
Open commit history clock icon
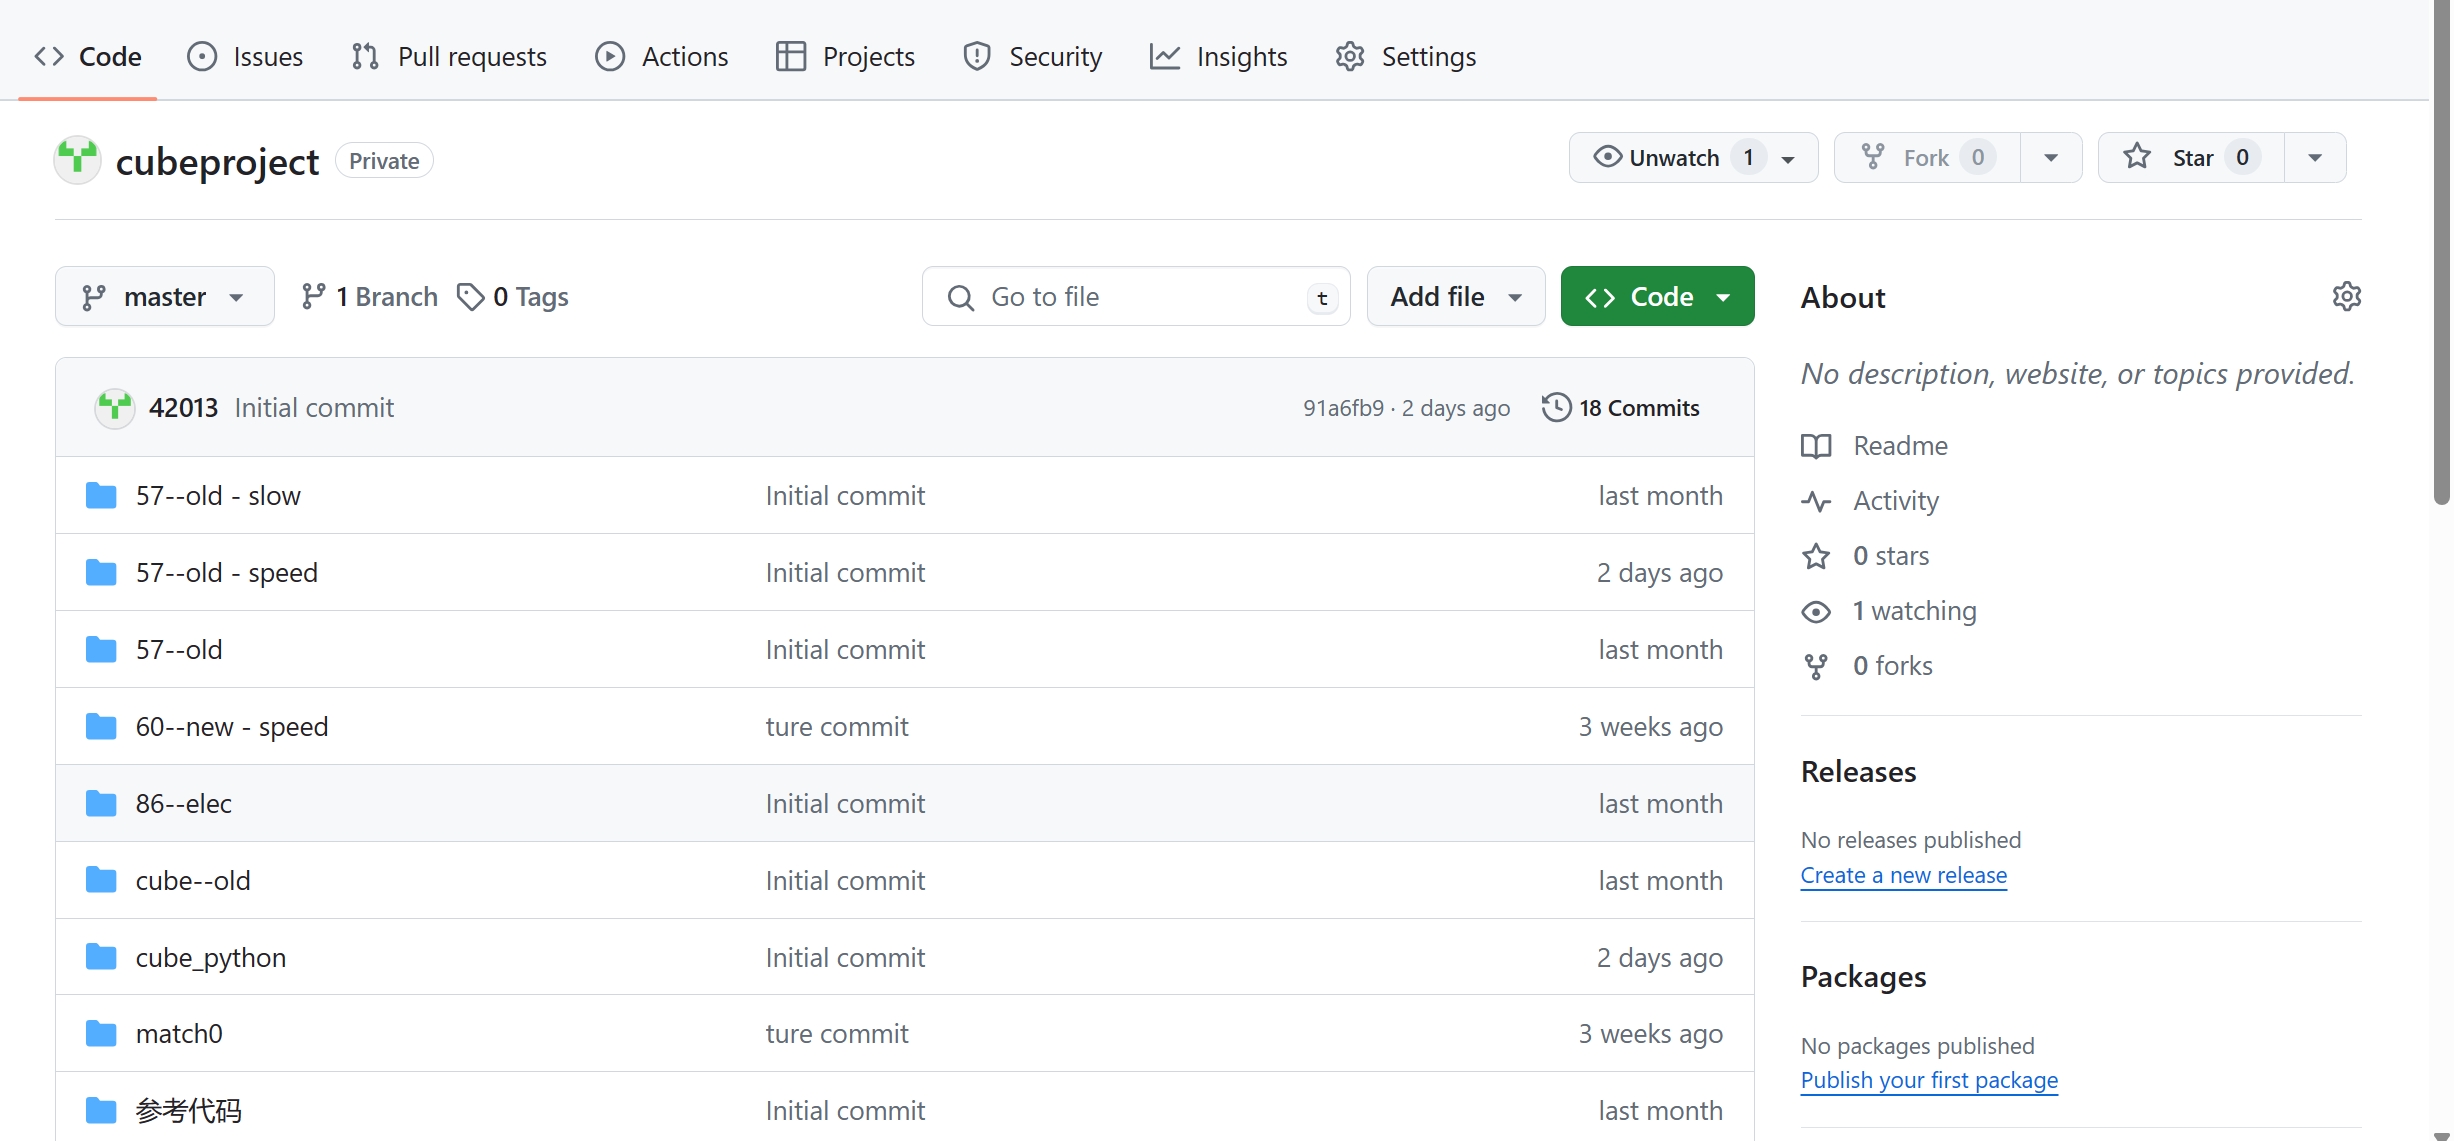[1556, 408]
